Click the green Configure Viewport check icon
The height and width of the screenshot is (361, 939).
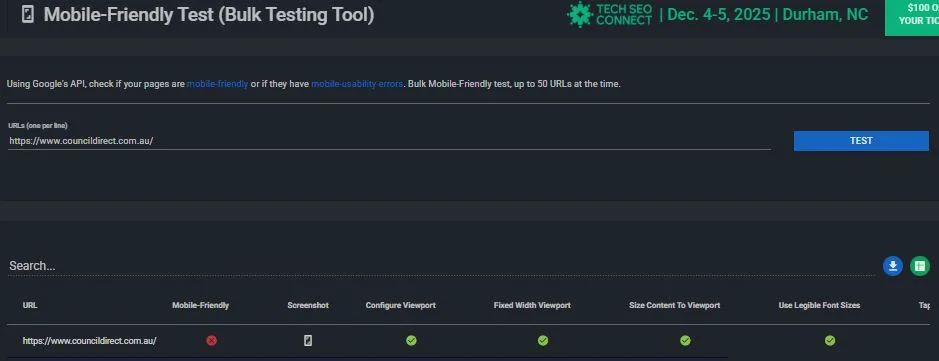411,341
